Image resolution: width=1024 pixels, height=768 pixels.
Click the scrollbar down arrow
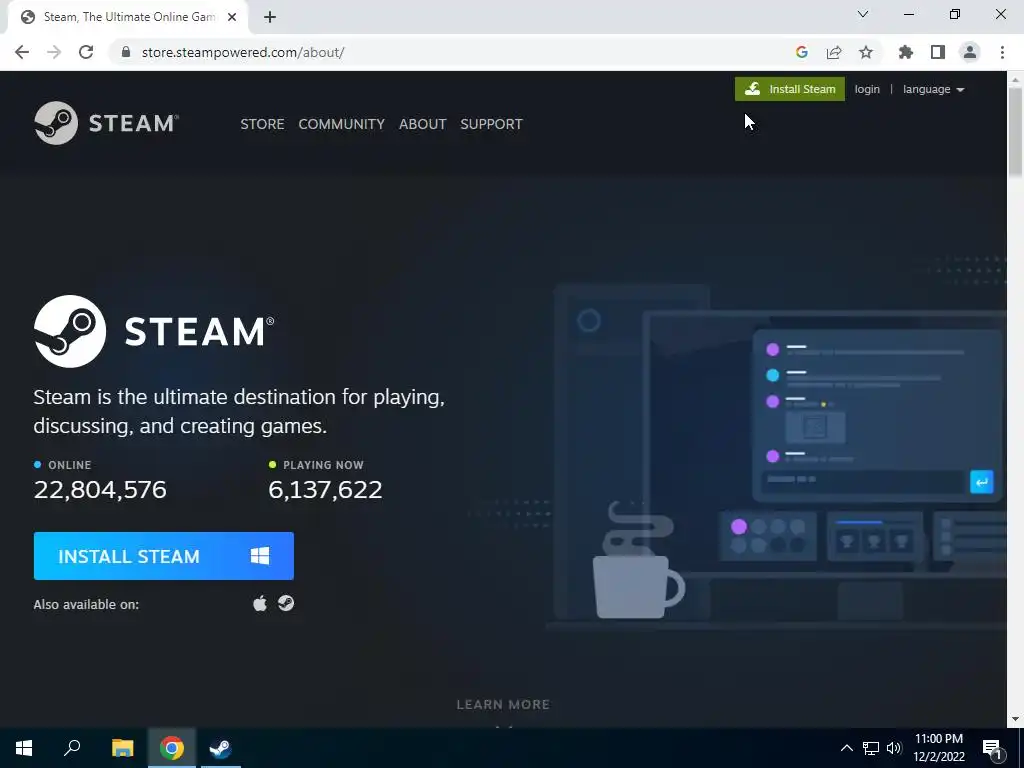pos(1015,719)
